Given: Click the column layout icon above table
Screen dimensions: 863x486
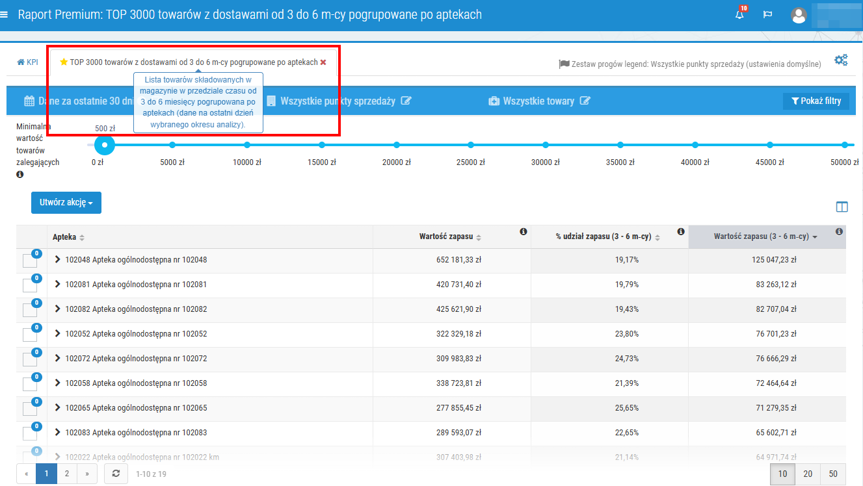Looking at the screenshot, I should 841,207.
